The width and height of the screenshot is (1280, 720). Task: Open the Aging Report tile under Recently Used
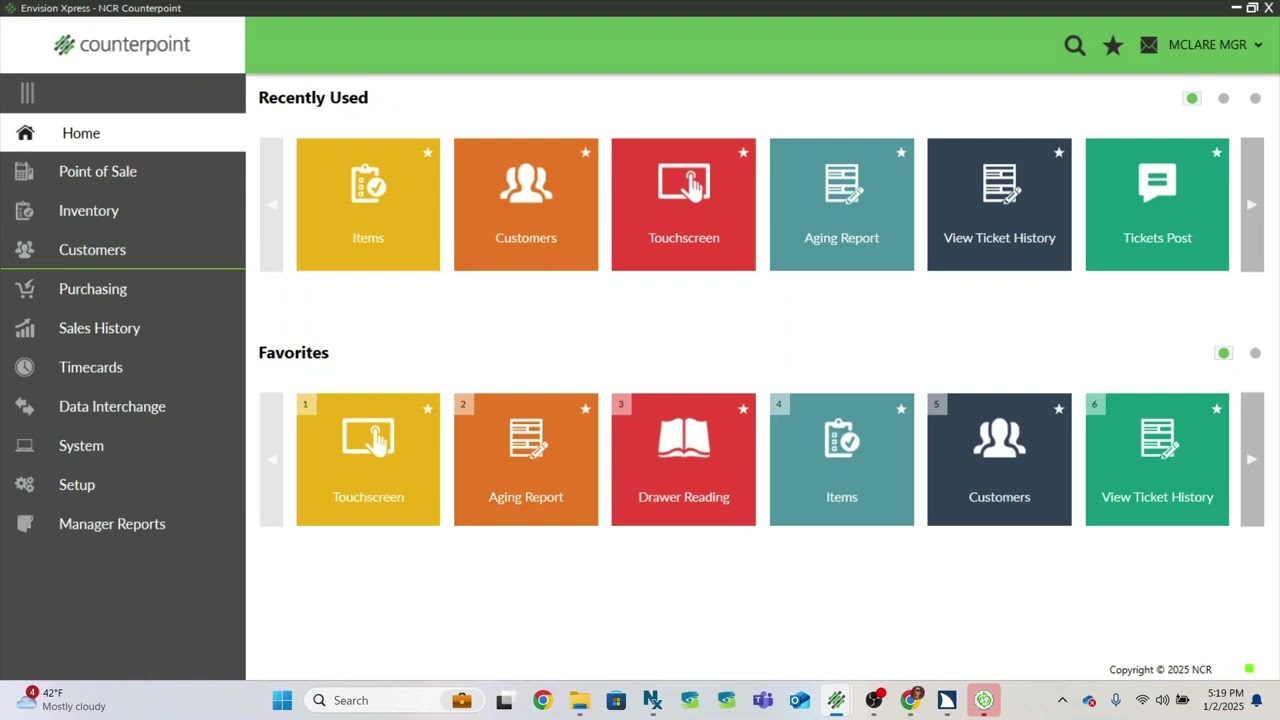842,204
